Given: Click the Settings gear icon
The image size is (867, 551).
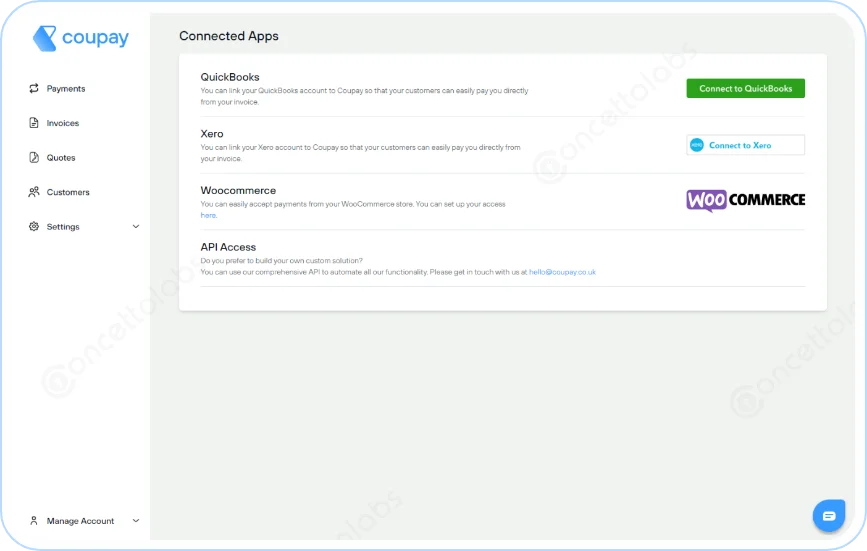Looking at the screenshot, I should [x=34, y=227].
